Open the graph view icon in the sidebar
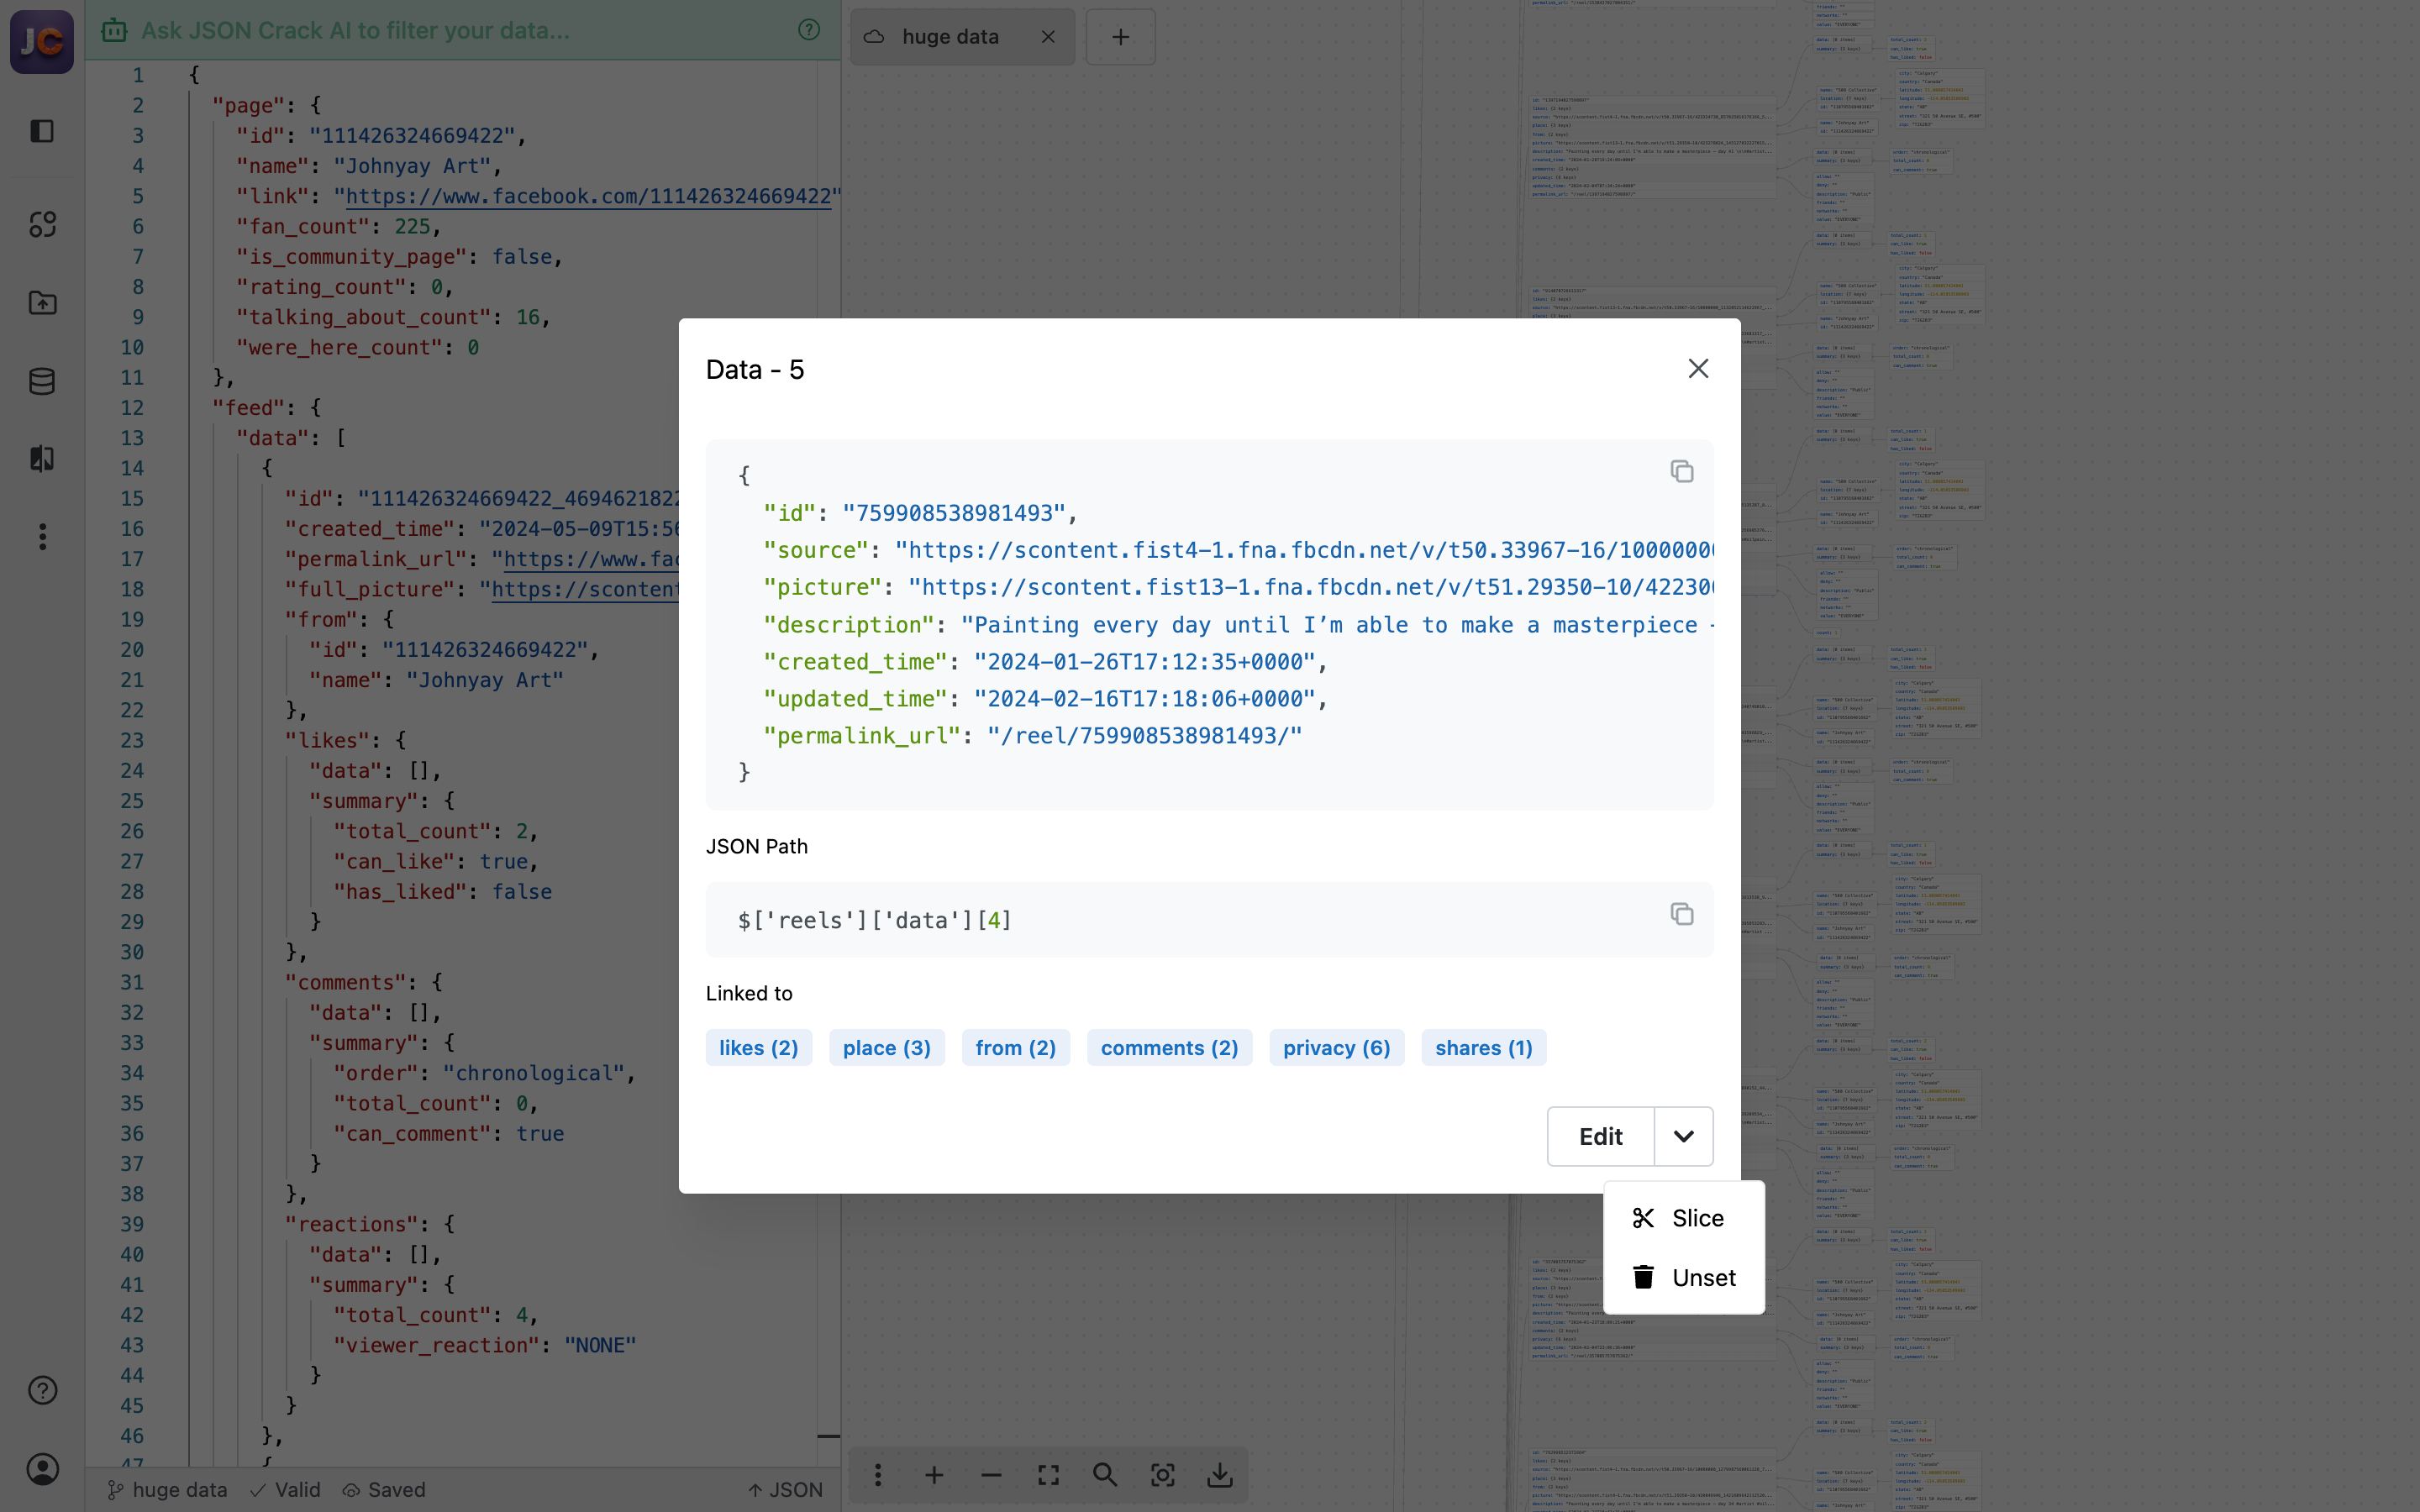 pyautogui.click(x=42, y=225)
